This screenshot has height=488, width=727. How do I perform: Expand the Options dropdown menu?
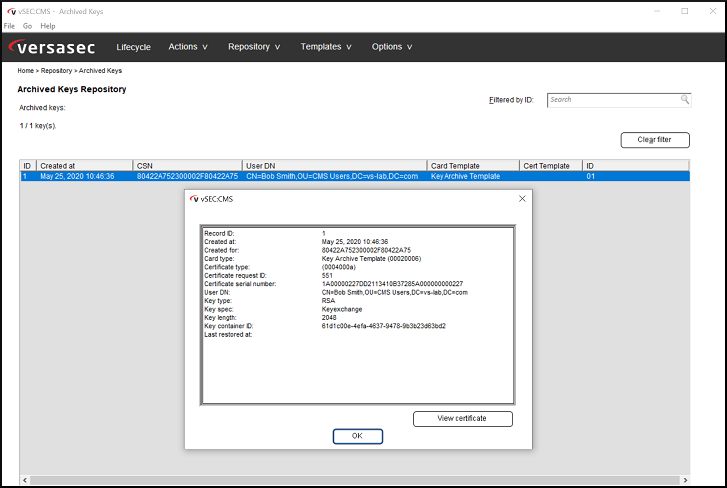(392, 47)
